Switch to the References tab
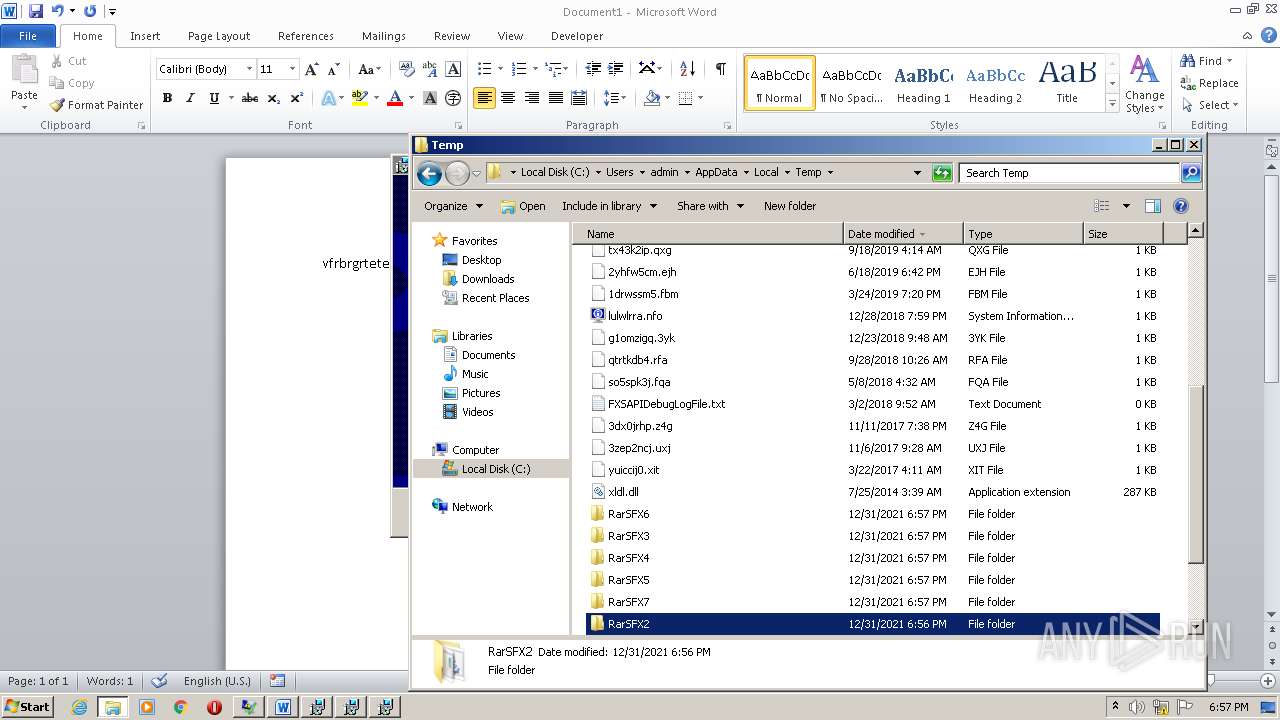The image size is (1280, 720). tap(306, 36)
